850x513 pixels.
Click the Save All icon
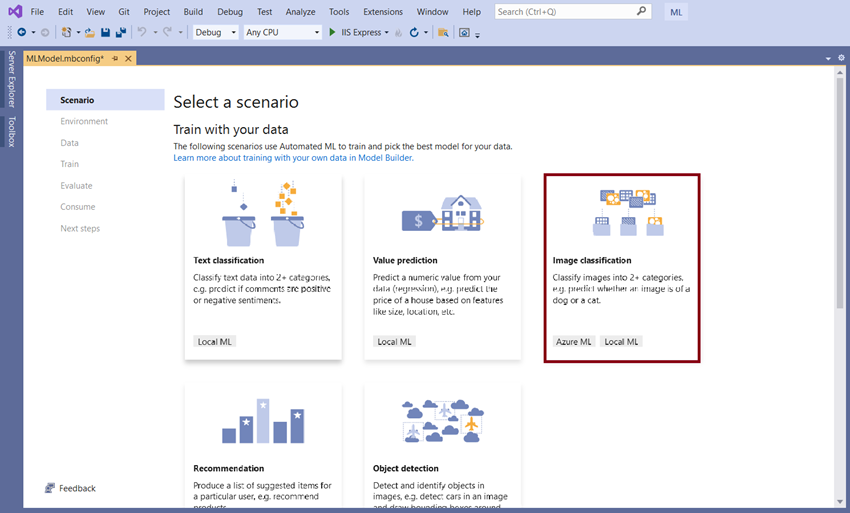click(x=121, y=33)
